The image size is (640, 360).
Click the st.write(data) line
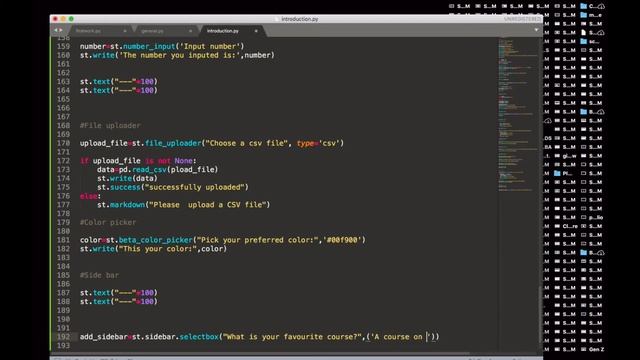coord(127,178)
